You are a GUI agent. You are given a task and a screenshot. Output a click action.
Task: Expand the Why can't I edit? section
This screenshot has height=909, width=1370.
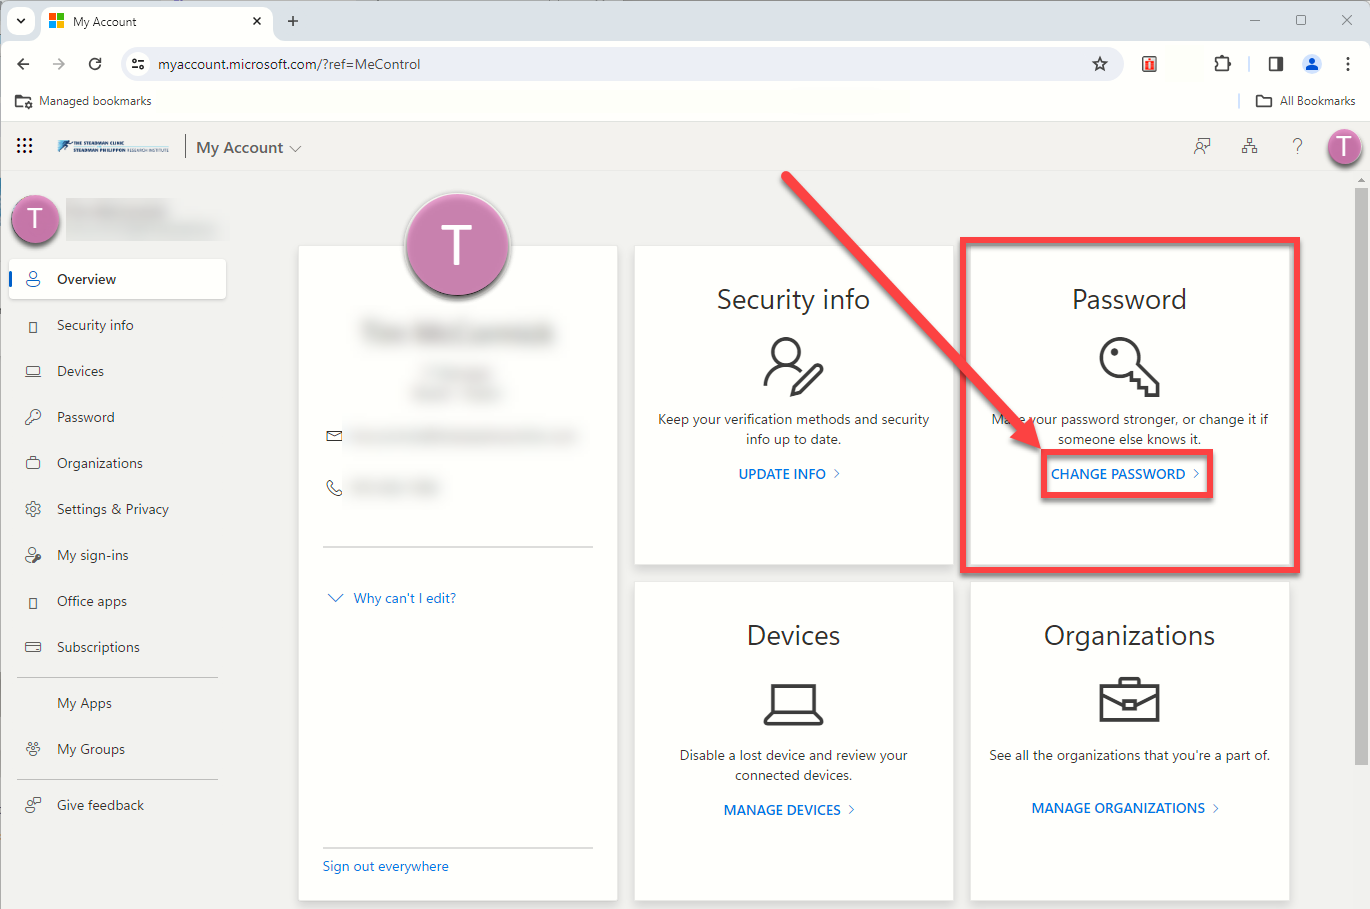(x=392, y=598)
